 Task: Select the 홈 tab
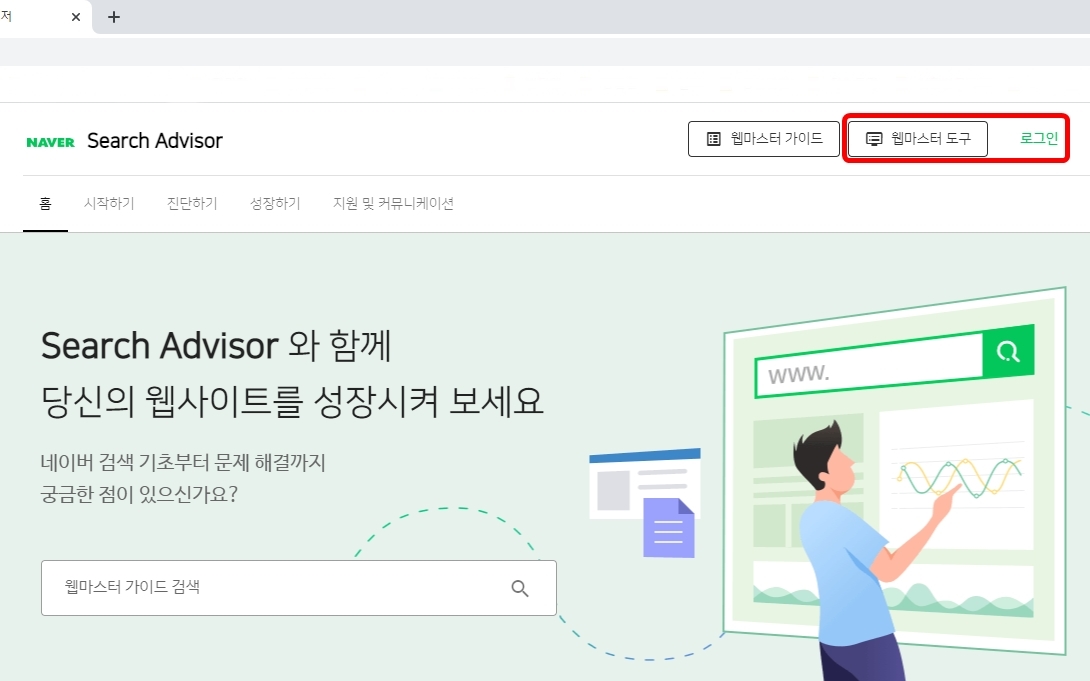point(45,204)
